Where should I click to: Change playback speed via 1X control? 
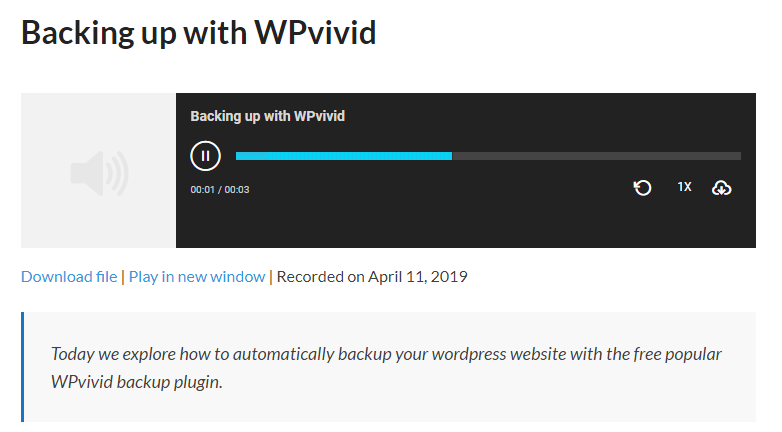[684, 187]
